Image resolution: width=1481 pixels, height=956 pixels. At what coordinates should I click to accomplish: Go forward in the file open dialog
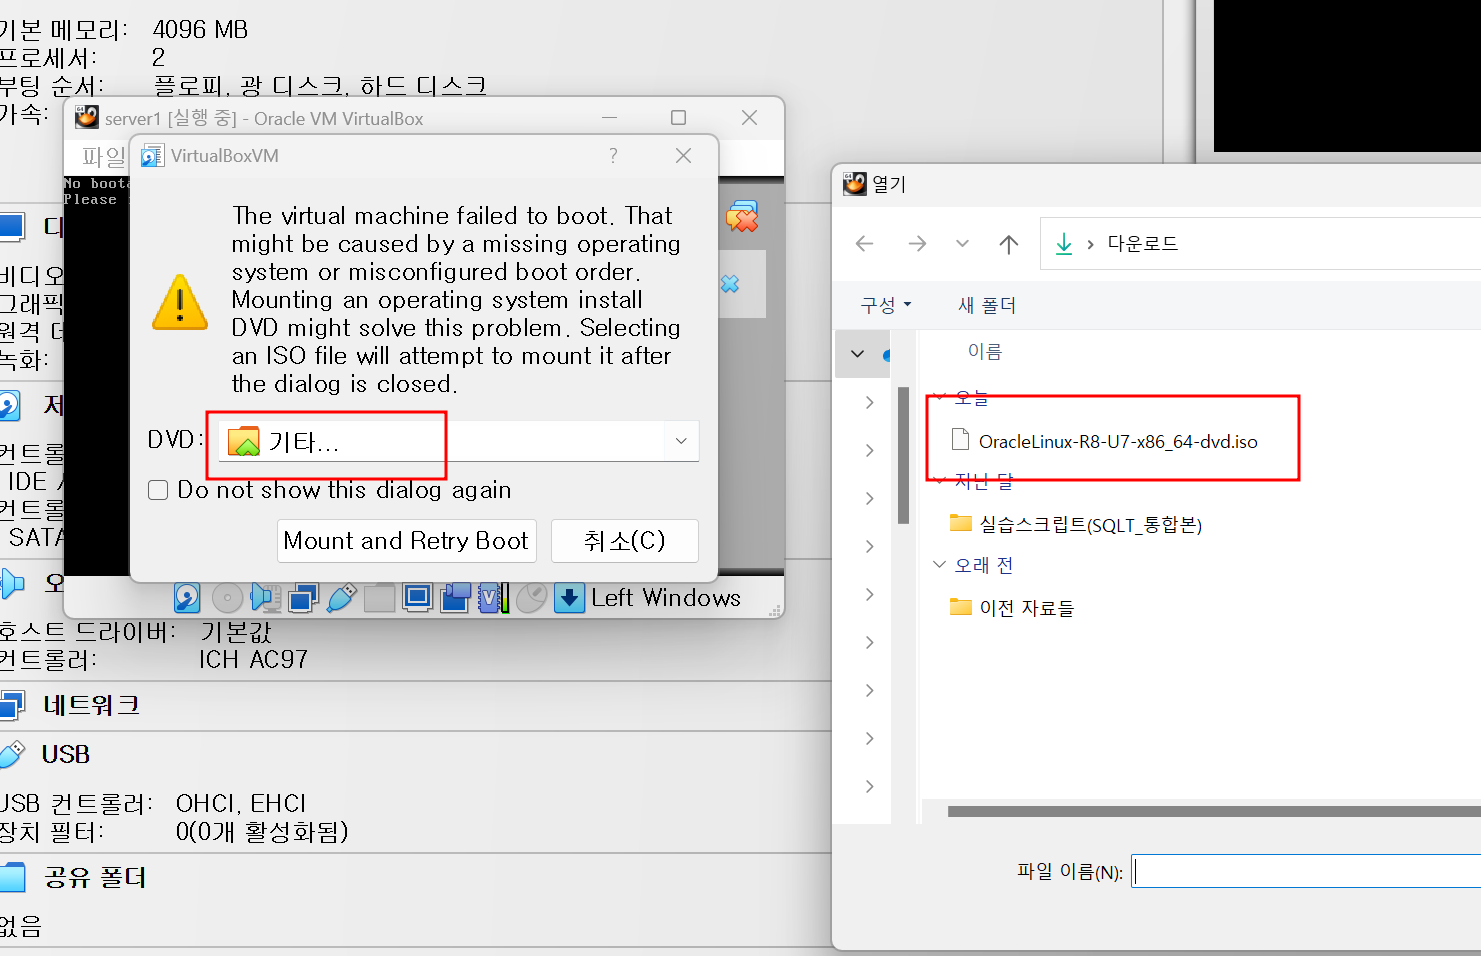(x=917, y=243)
